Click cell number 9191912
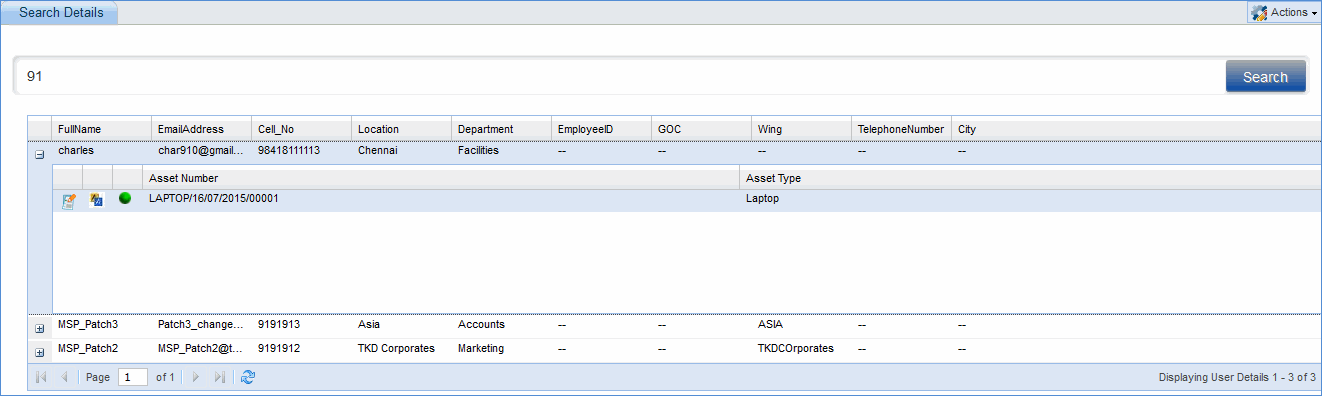The width and height of the screenshot is (1322, 396). coord(279,349)
